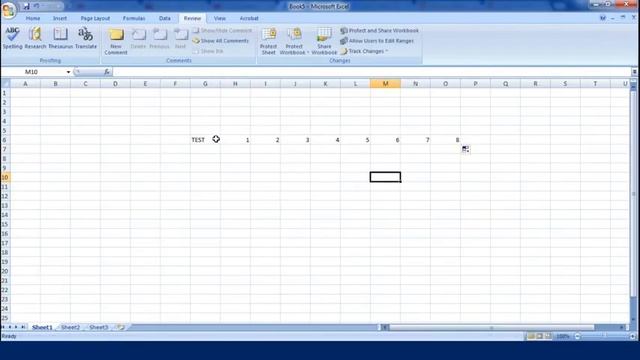Save using Quick Access toolbar icon
The height and width of the screenshot is (360, 640).
click(x=26, y=7)
